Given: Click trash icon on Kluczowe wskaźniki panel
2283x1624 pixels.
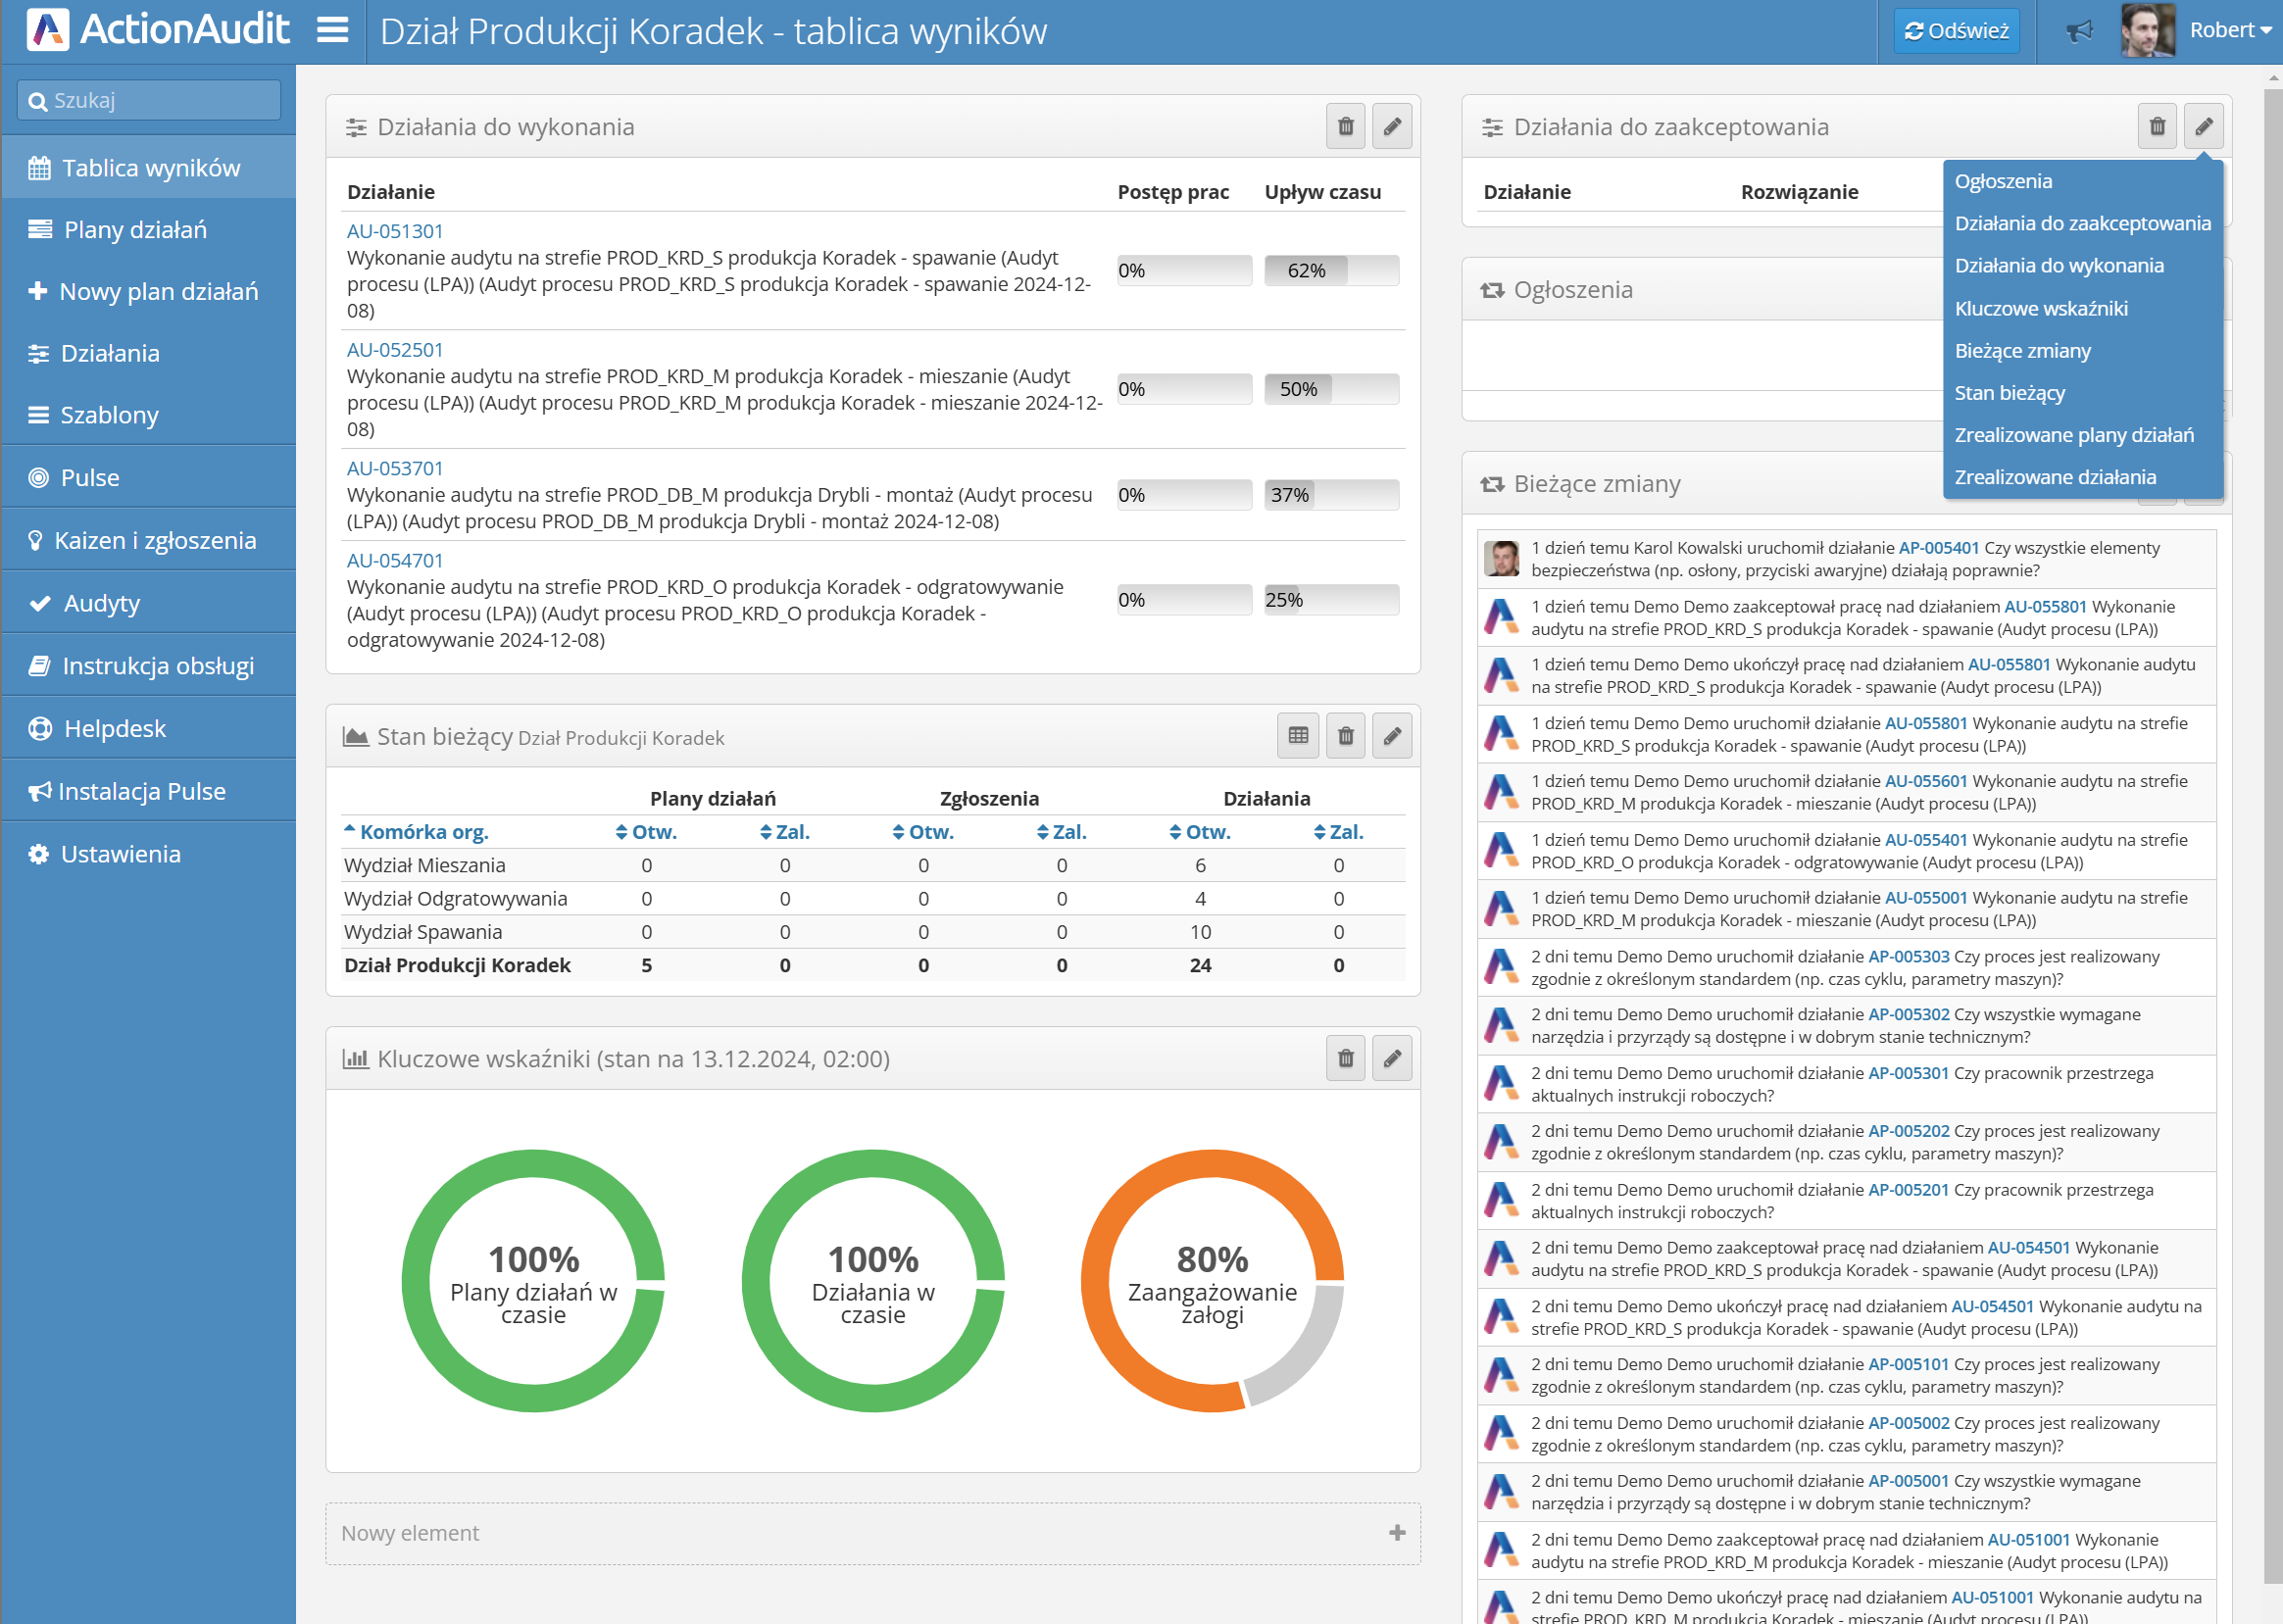Looking at the screenshot, I should click(1345, 1059).
